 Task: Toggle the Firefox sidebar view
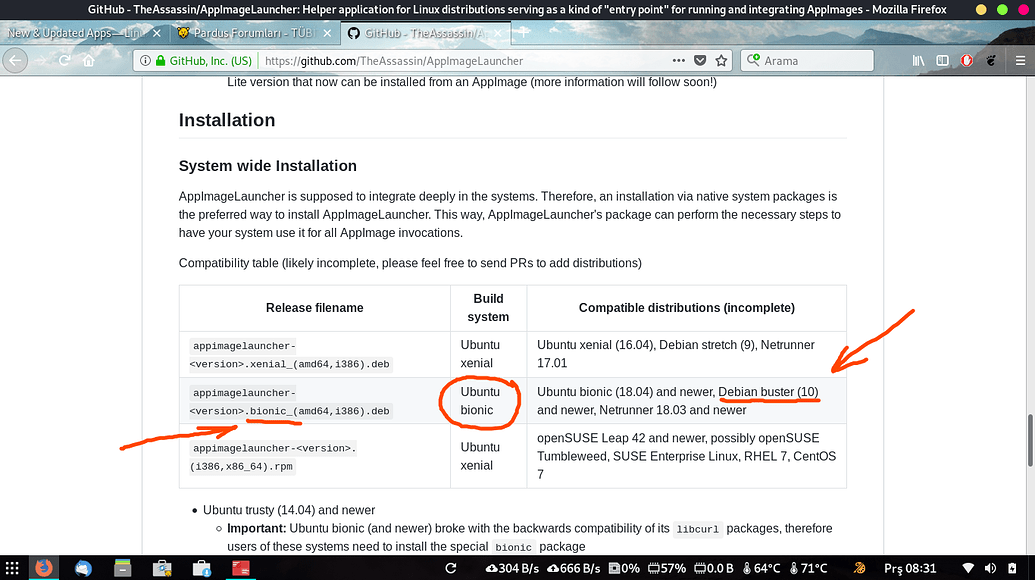[x=941, y=60]
